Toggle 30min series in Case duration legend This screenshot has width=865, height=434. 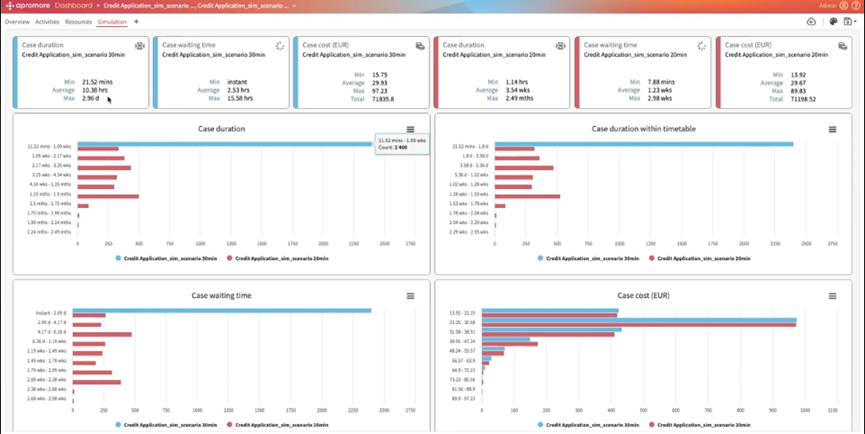(x=167, y=258)
